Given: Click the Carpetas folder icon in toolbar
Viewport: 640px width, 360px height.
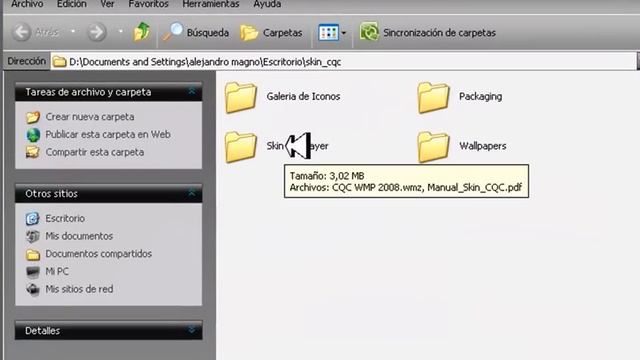Looking at the screenshot, I should (249, 33).
